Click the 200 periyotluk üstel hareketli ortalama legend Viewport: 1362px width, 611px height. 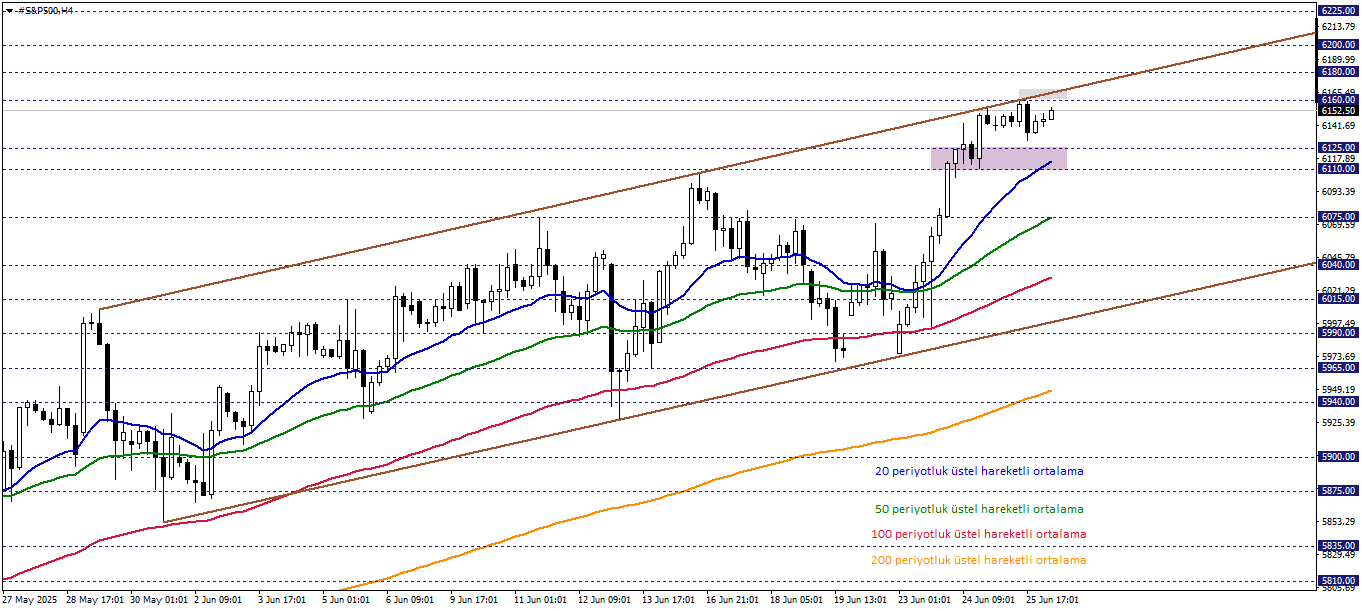coord(978,560)
